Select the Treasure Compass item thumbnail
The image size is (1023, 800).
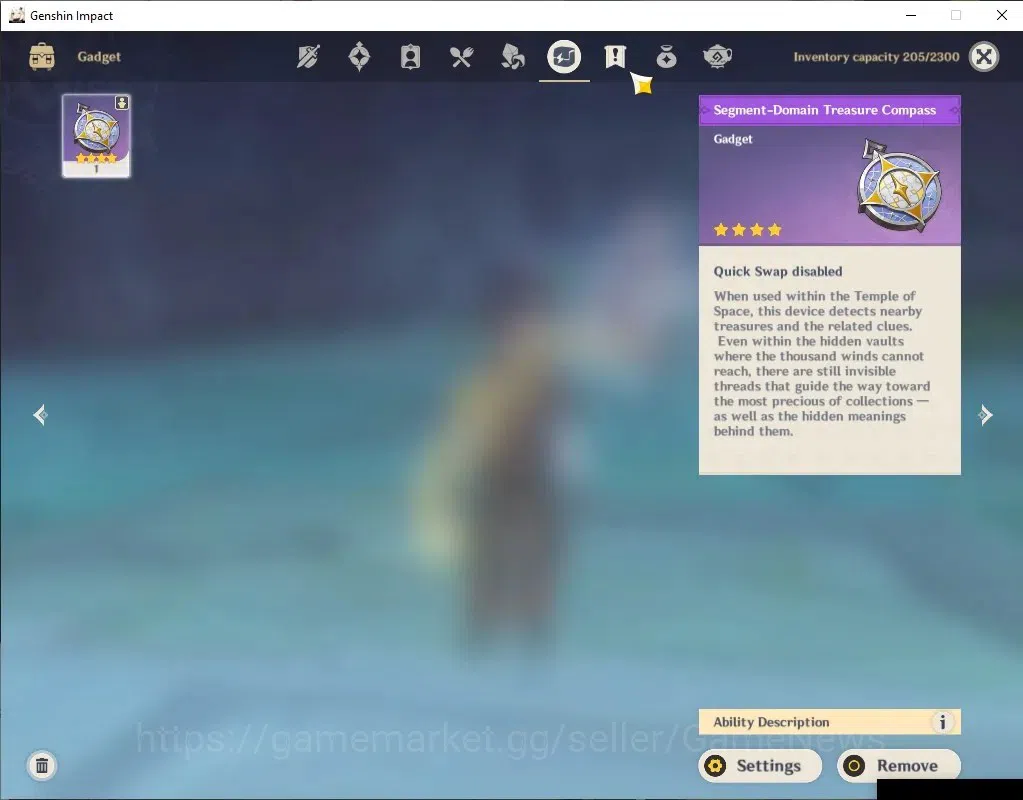pyautogui.click(x=96, y=136)
